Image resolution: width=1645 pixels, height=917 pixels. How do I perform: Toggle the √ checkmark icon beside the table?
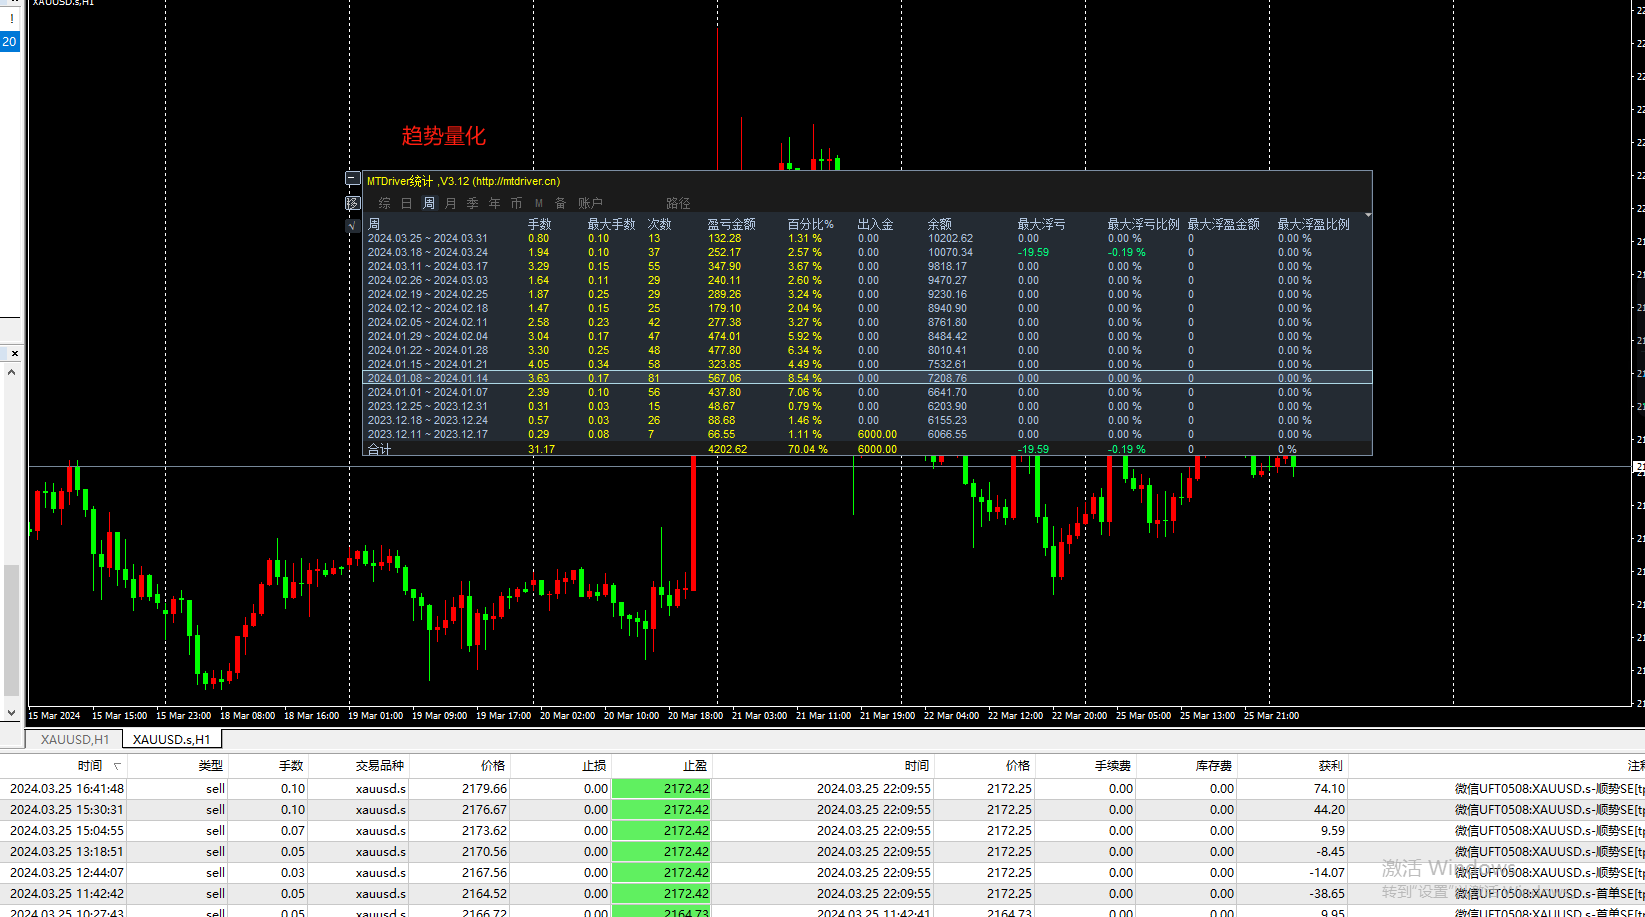pyautogui.click(x=353, y=226)
